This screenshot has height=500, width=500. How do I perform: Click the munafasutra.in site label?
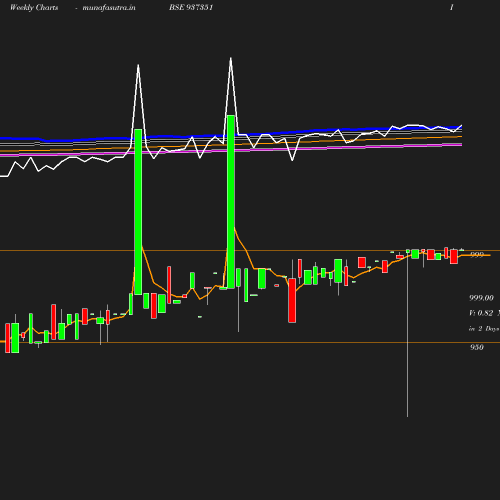[109, 8]
